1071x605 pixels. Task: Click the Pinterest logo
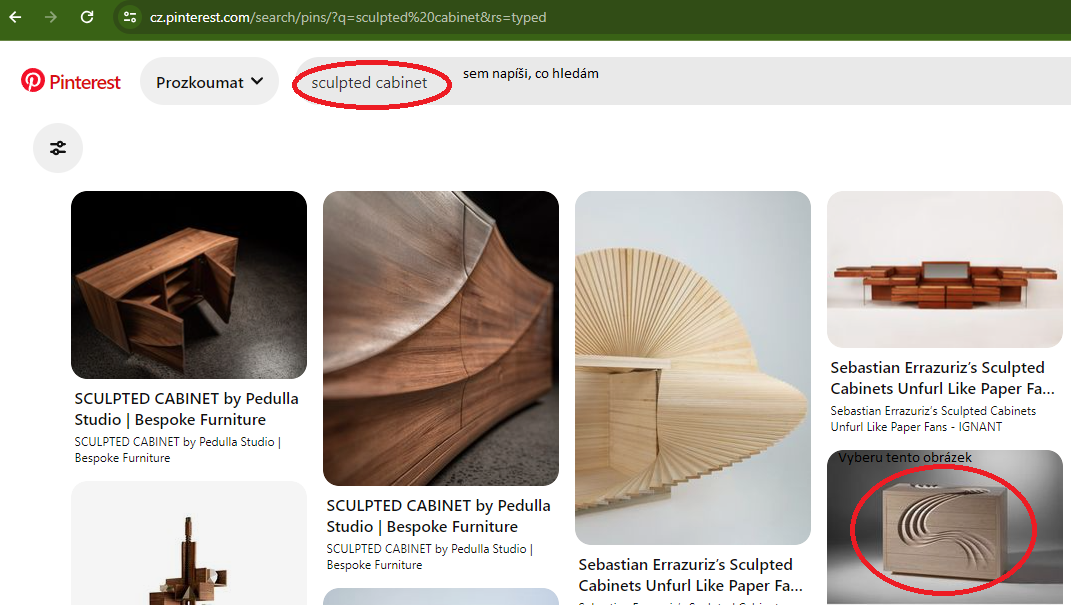pos(71,82)
